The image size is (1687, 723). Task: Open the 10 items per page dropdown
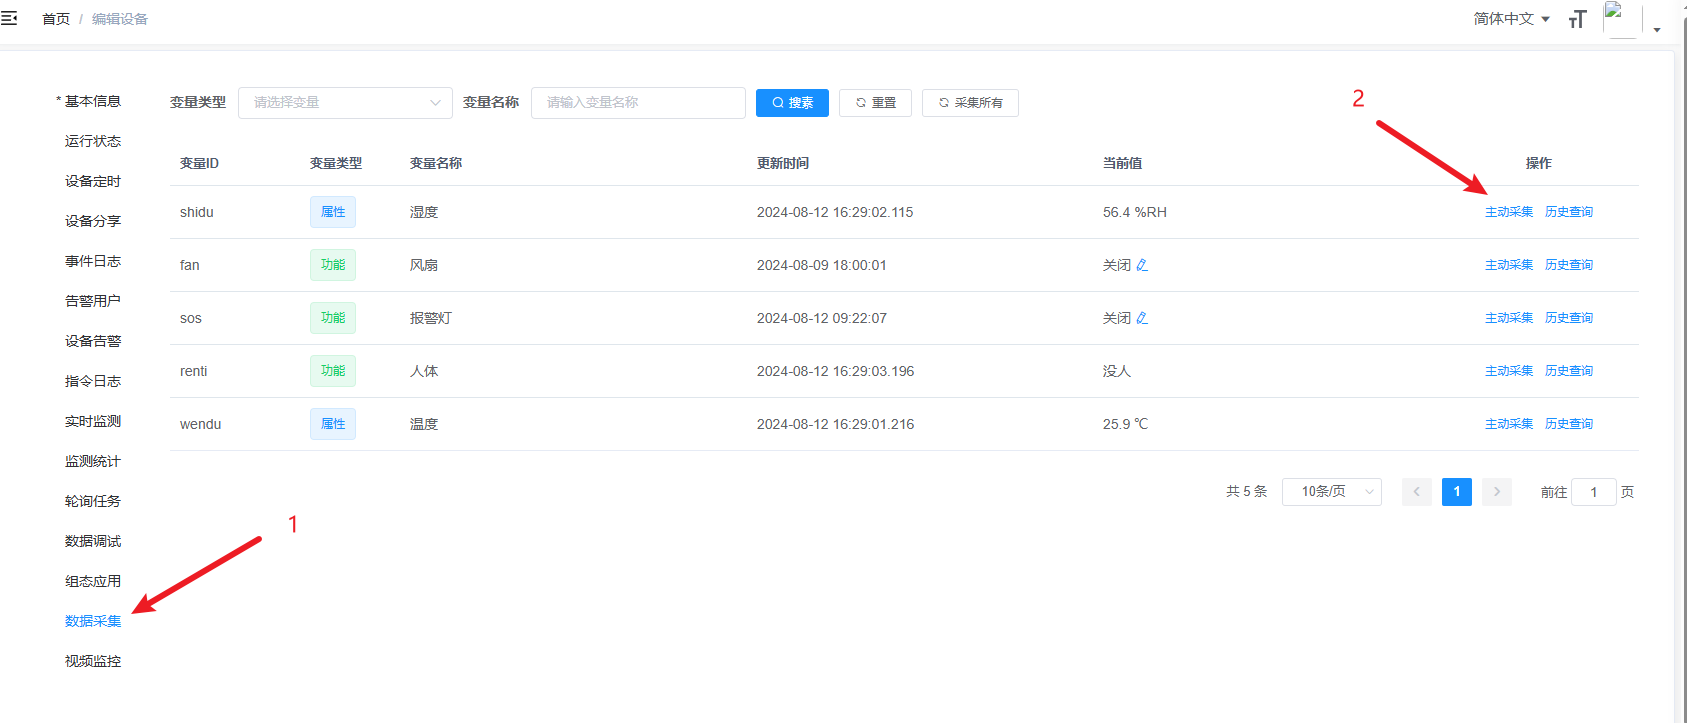pyautogui.click(x=1331, y=492)
